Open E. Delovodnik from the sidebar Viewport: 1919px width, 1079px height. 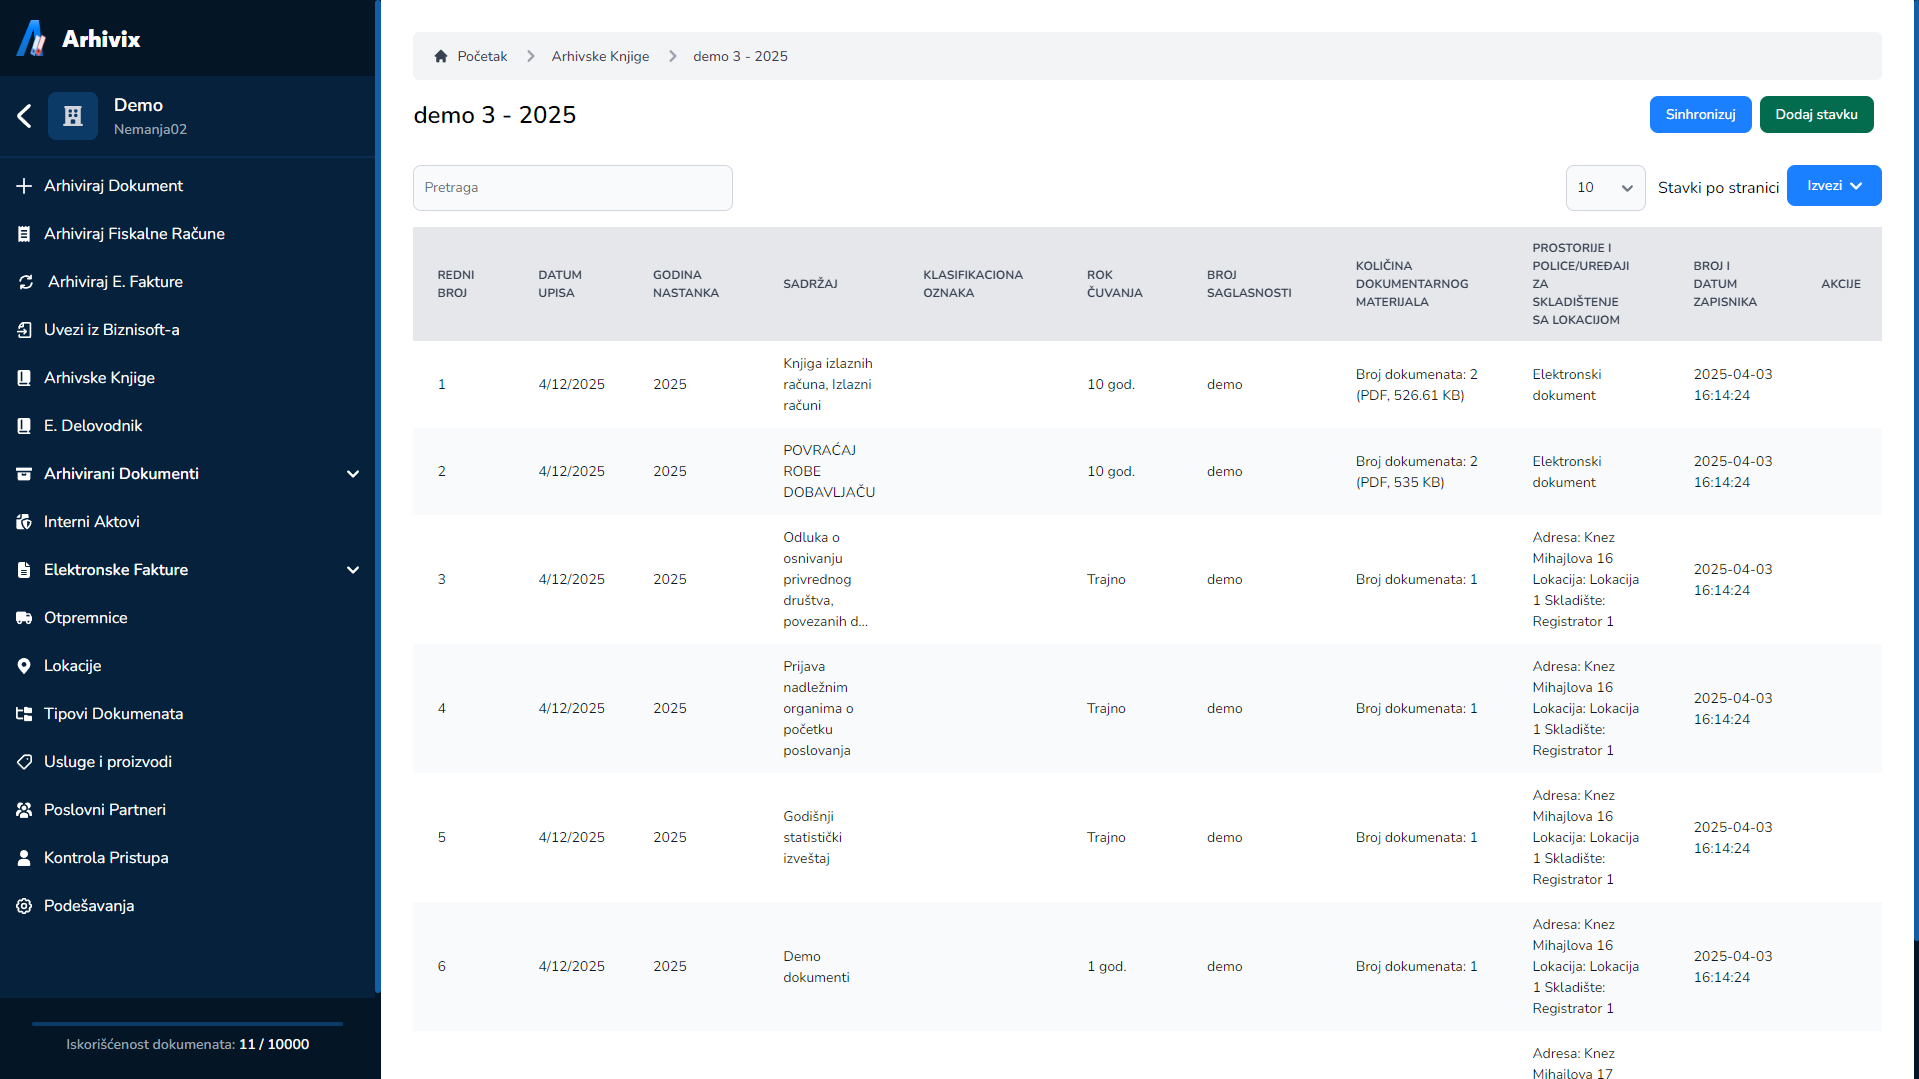pyautogui.click(x=93, y=426)
